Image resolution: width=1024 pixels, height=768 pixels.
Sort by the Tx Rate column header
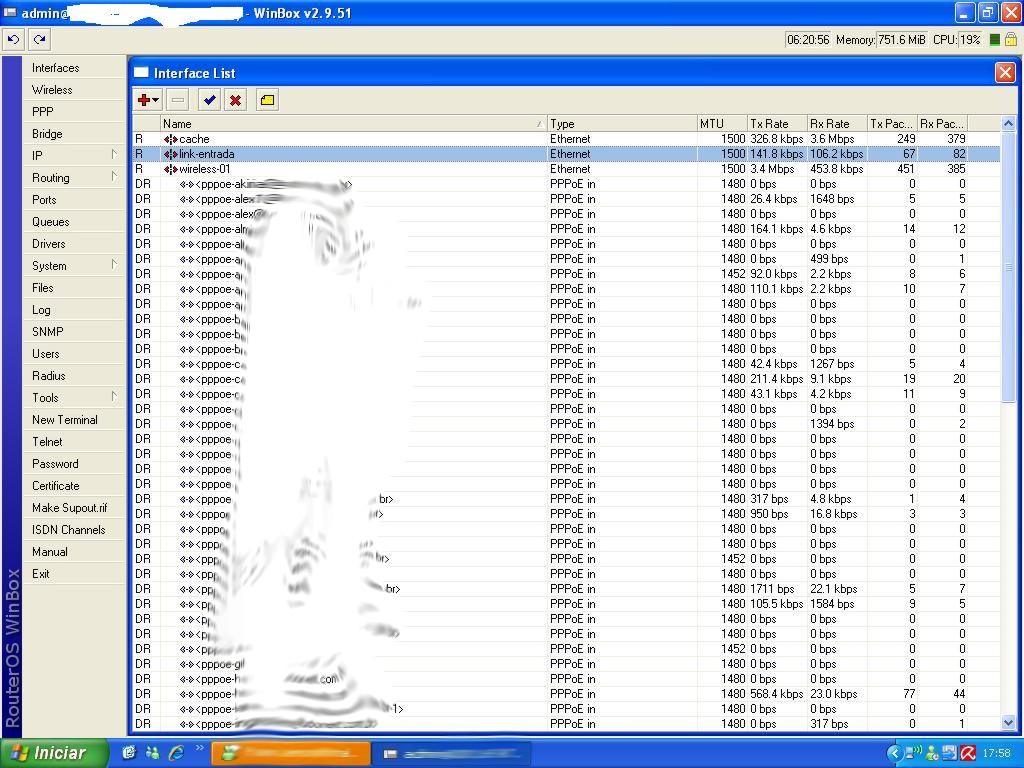point(777,123)
